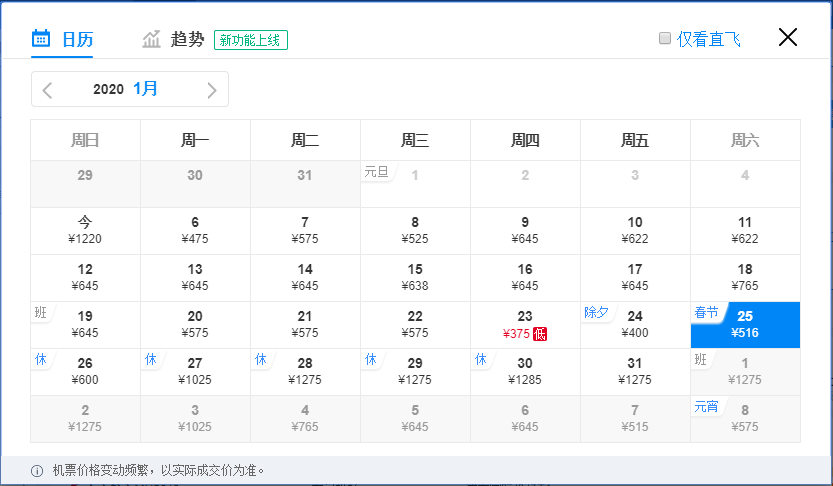
Task: Enable the 仅看直飞 checkbox
Action: coord(664,39)
